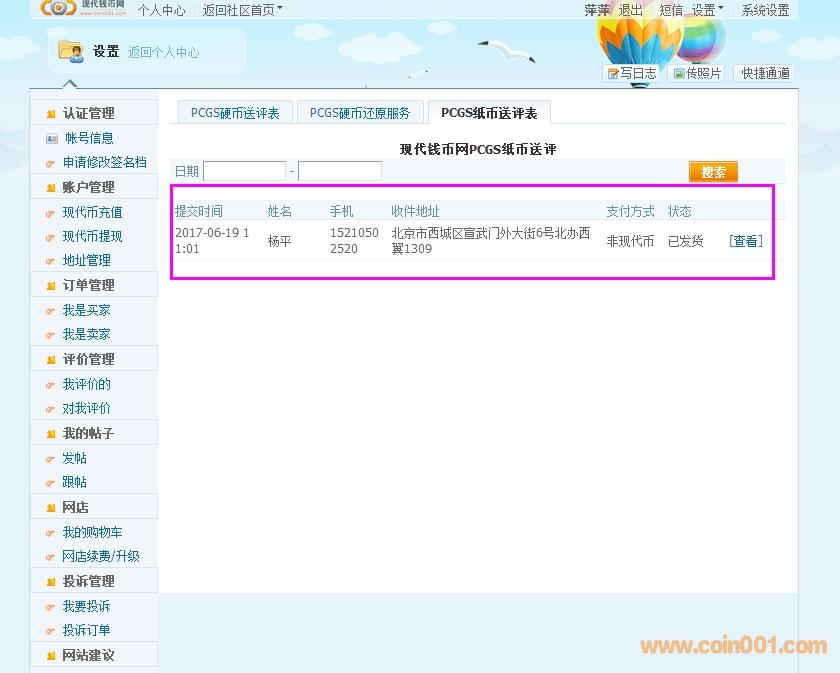This screenshot has height=673, width=840.
Task: Open 快捷通道 shortcut button
Action: 765,74
